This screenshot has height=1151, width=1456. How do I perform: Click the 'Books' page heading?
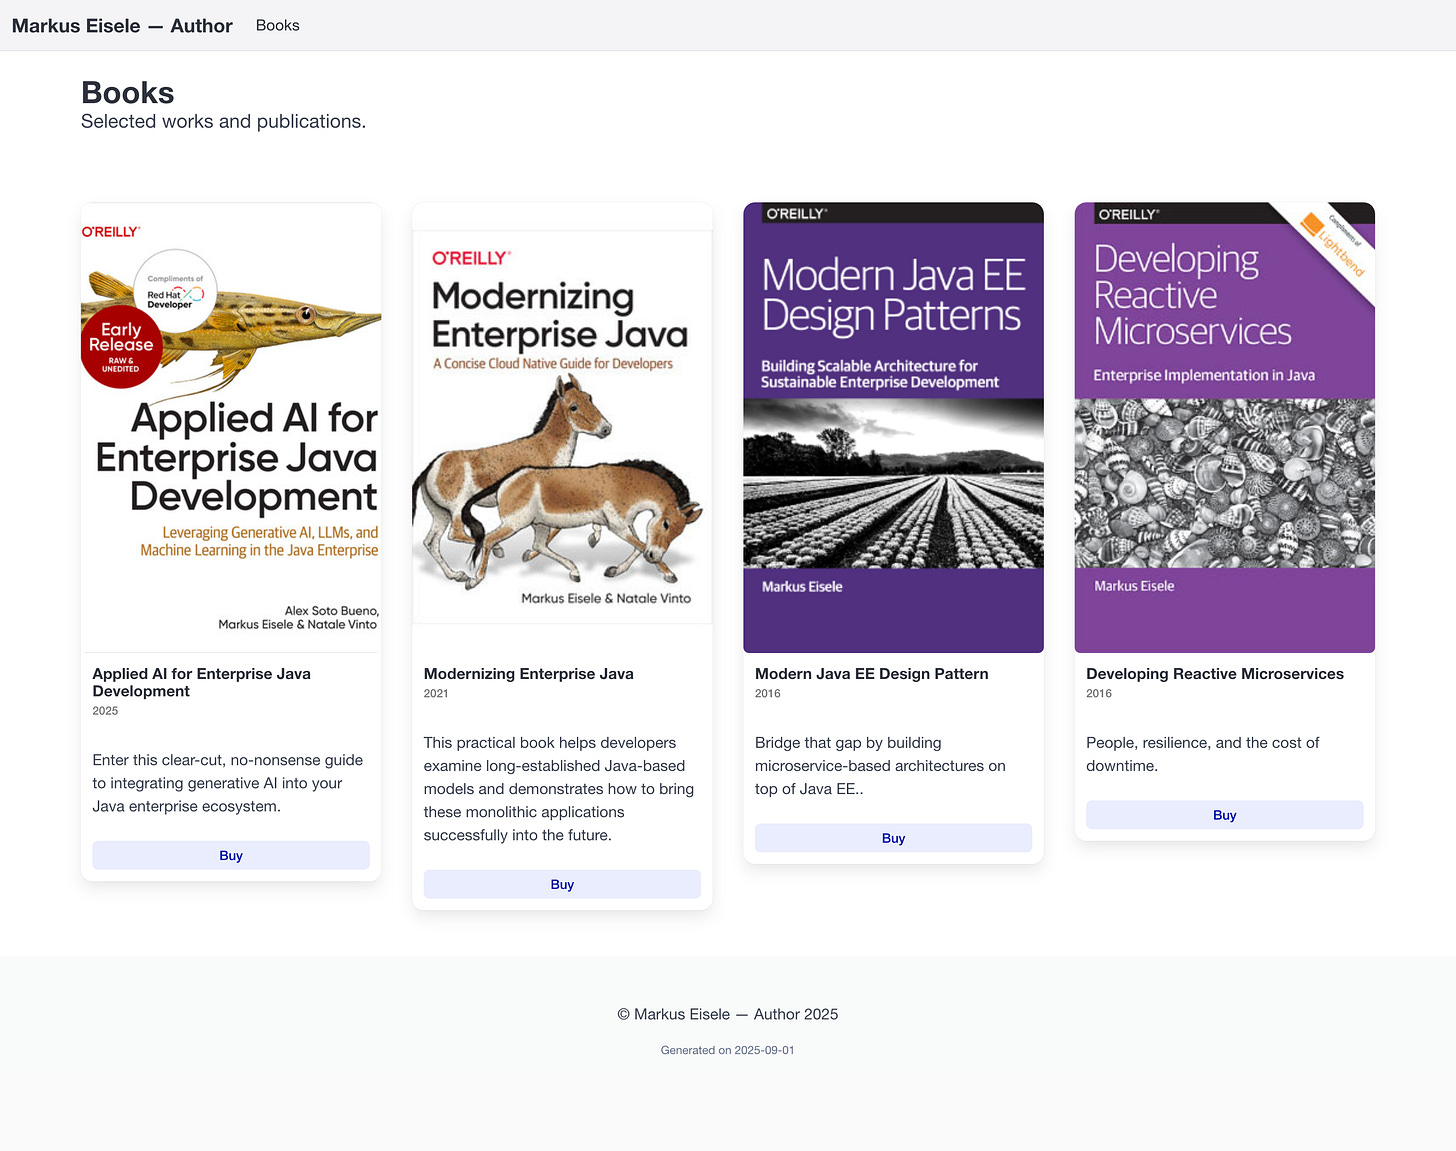point(127,93)
